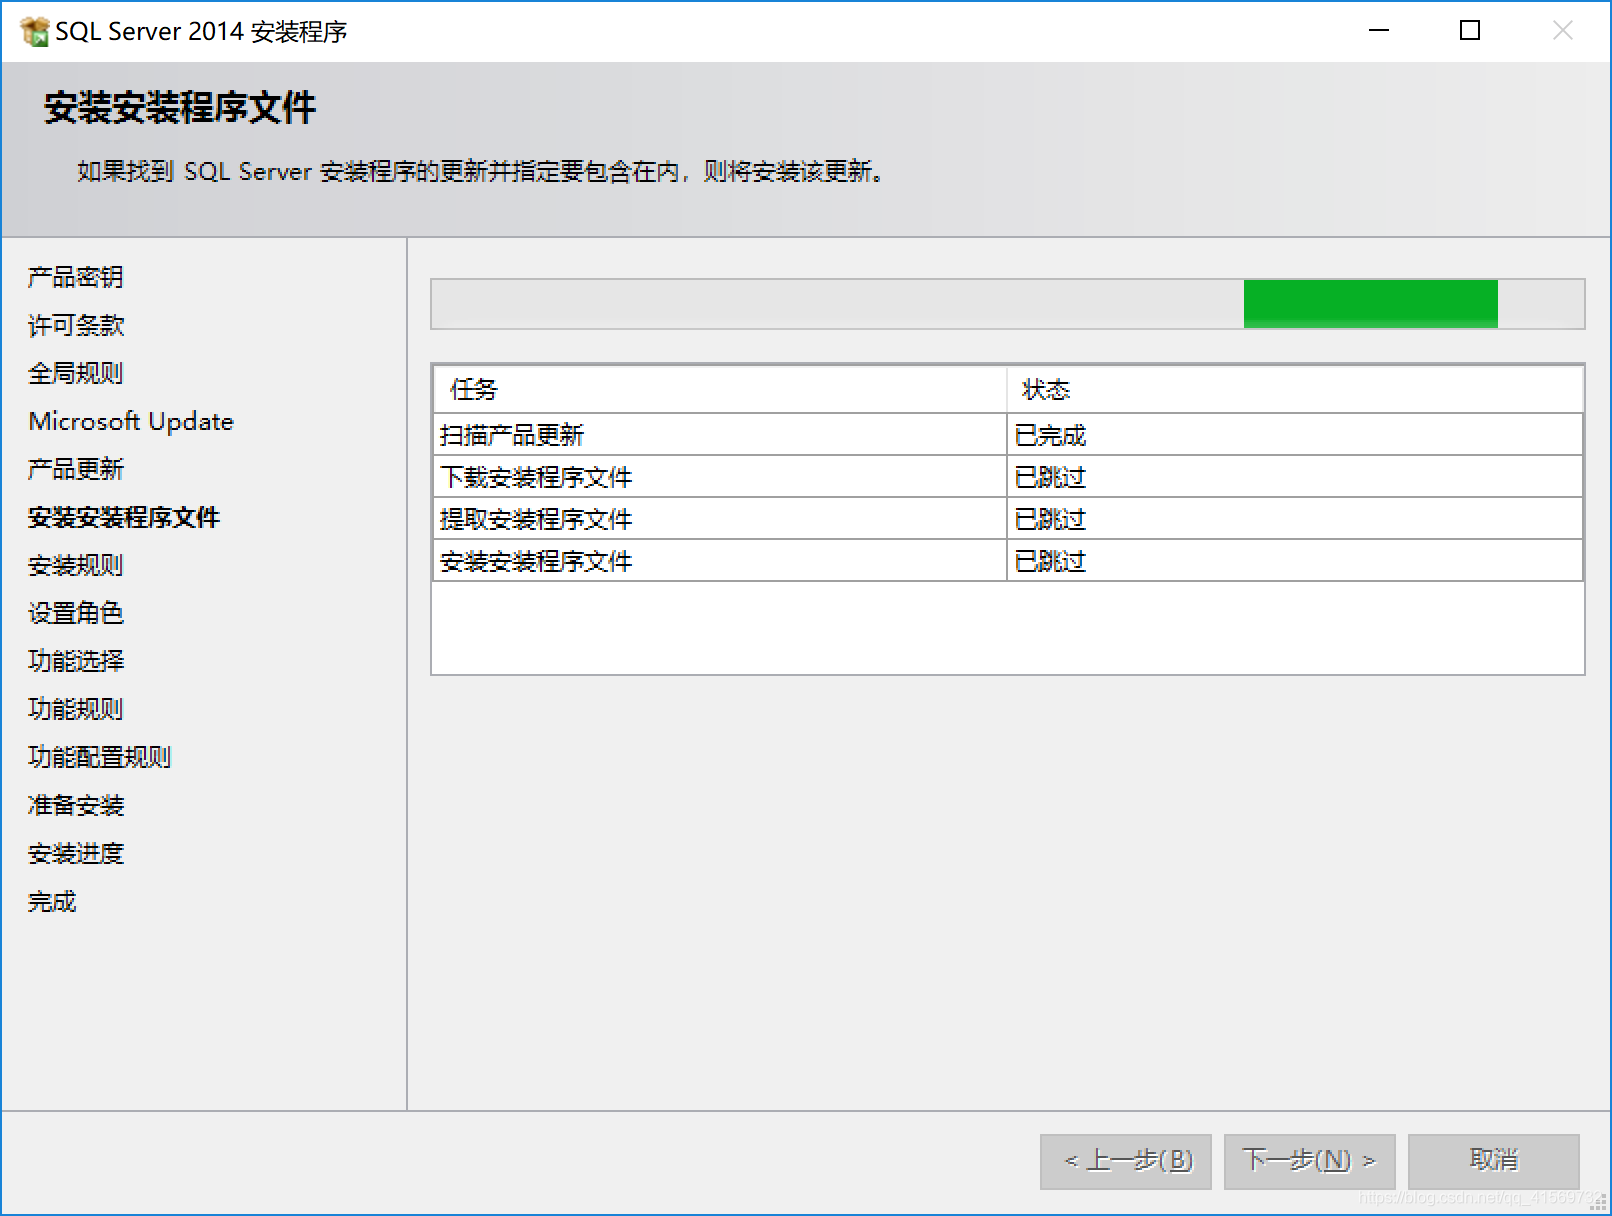This screenshot has height=1216, width=1612.
Task: Select the 许可条款 step in sidebar
Action: [76, 325]
